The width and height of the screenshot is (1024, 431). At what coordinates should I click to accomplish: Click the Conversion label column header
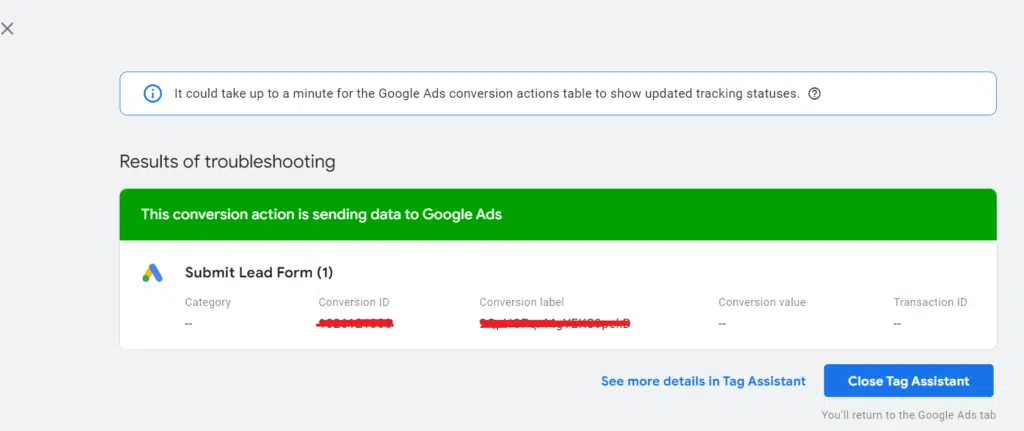(521, 302)
